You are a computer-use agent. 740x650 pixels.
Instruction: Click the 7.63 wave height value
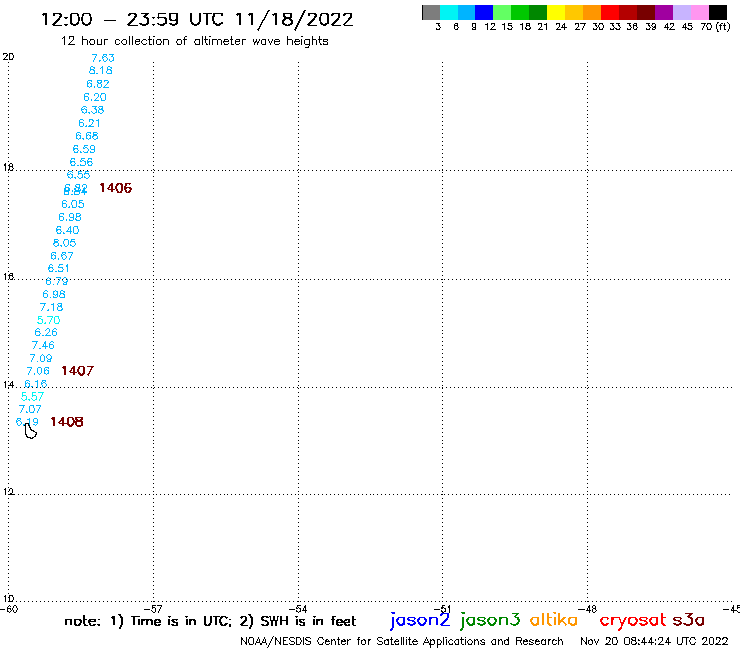tap(103, 58)
